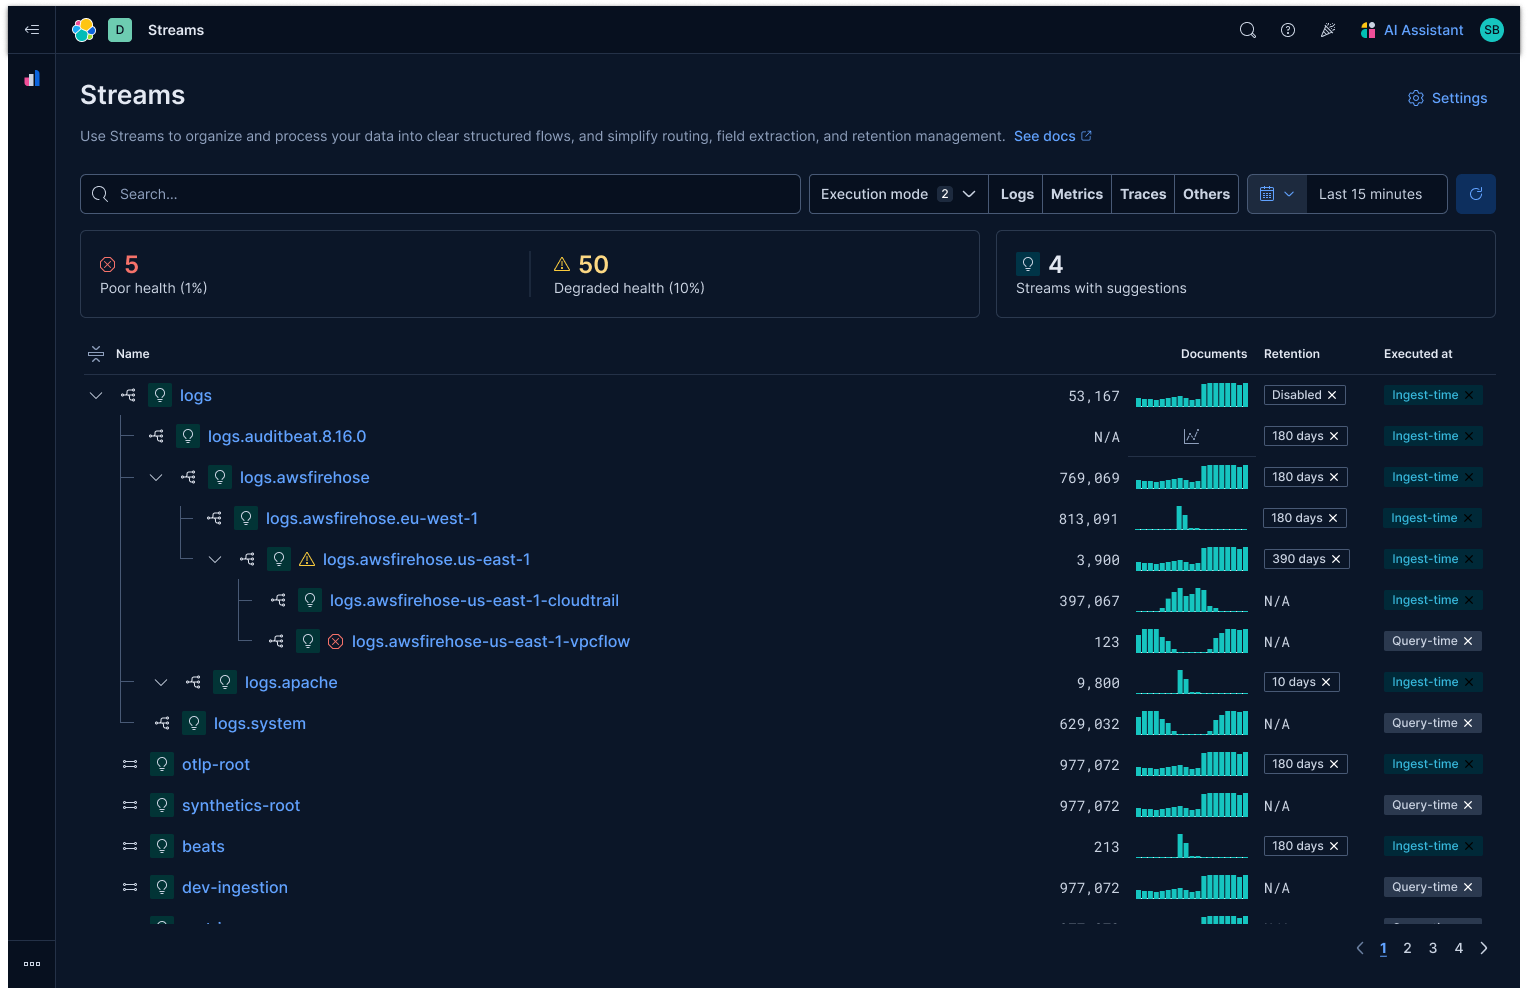Open the newsfeed celebration icon

(1328, 30)
